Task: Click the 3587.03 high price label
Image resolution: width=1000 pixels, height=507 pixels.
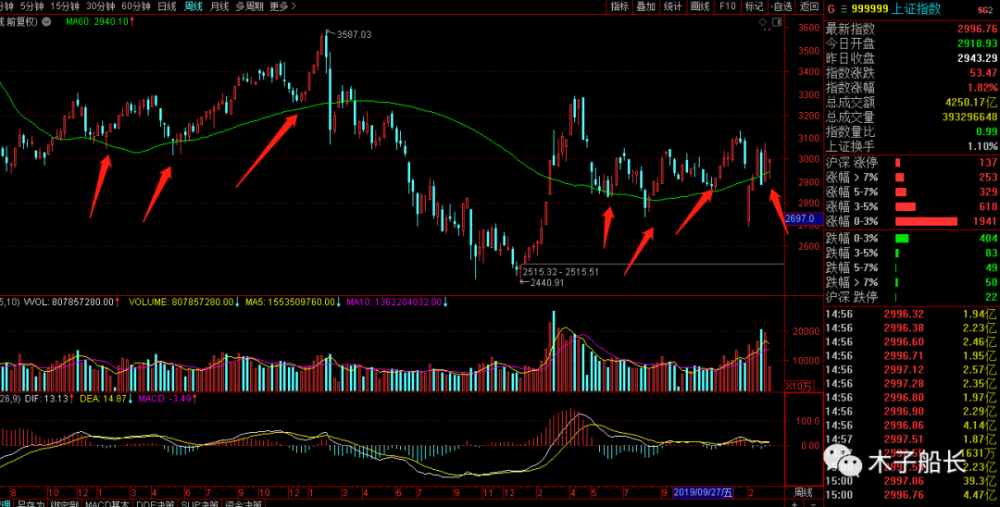Action: (354, 34)
